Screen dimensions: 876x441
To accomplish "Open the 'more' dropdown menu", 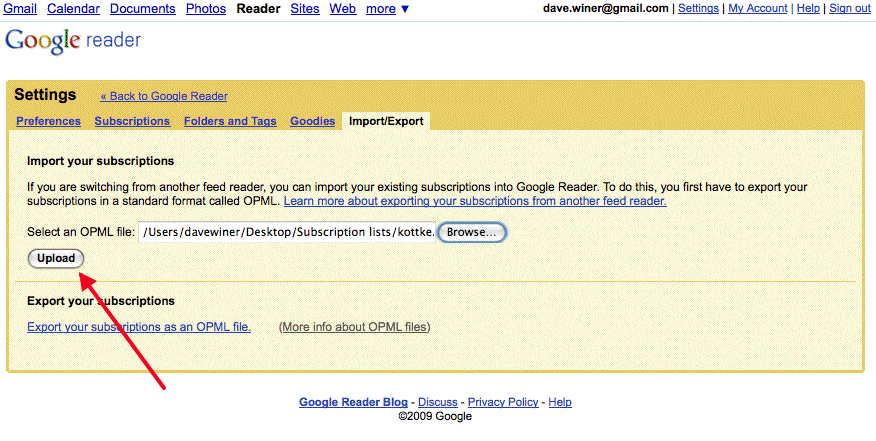I will pyautogui.click(x=387, y=9).
